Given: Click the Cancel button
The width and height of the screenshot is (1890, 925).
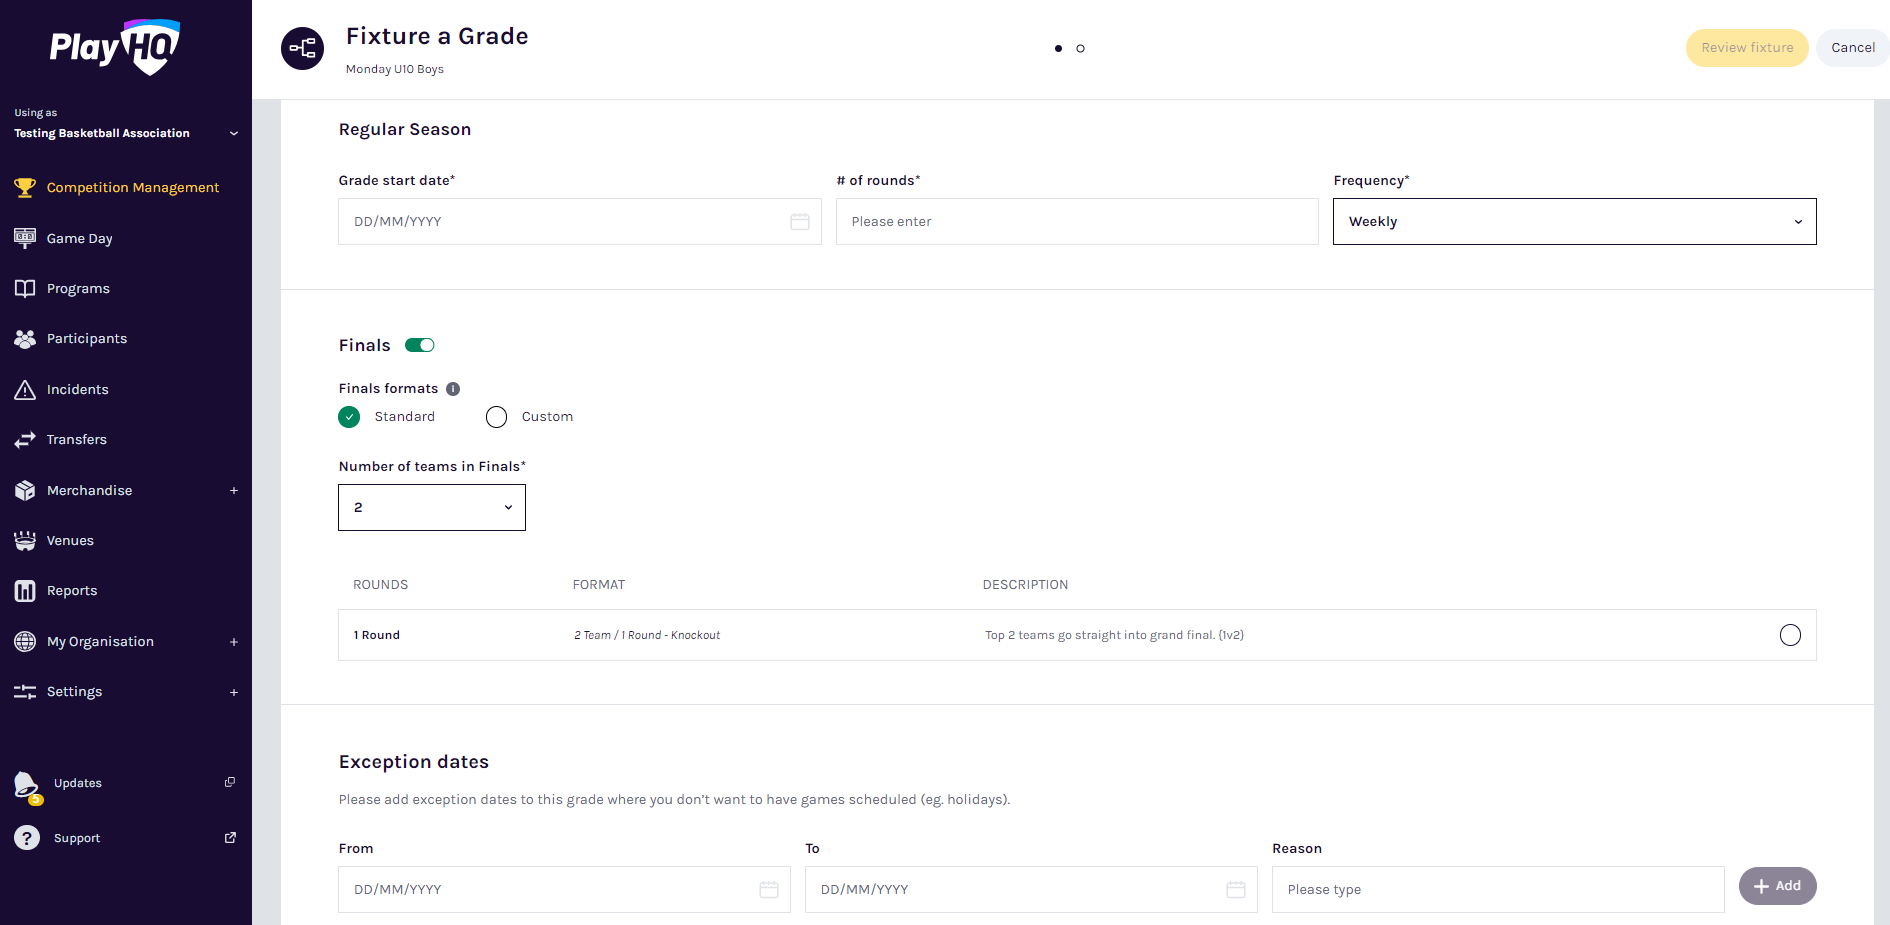Looking at the screenshot, I should [x=1852, y=48].
